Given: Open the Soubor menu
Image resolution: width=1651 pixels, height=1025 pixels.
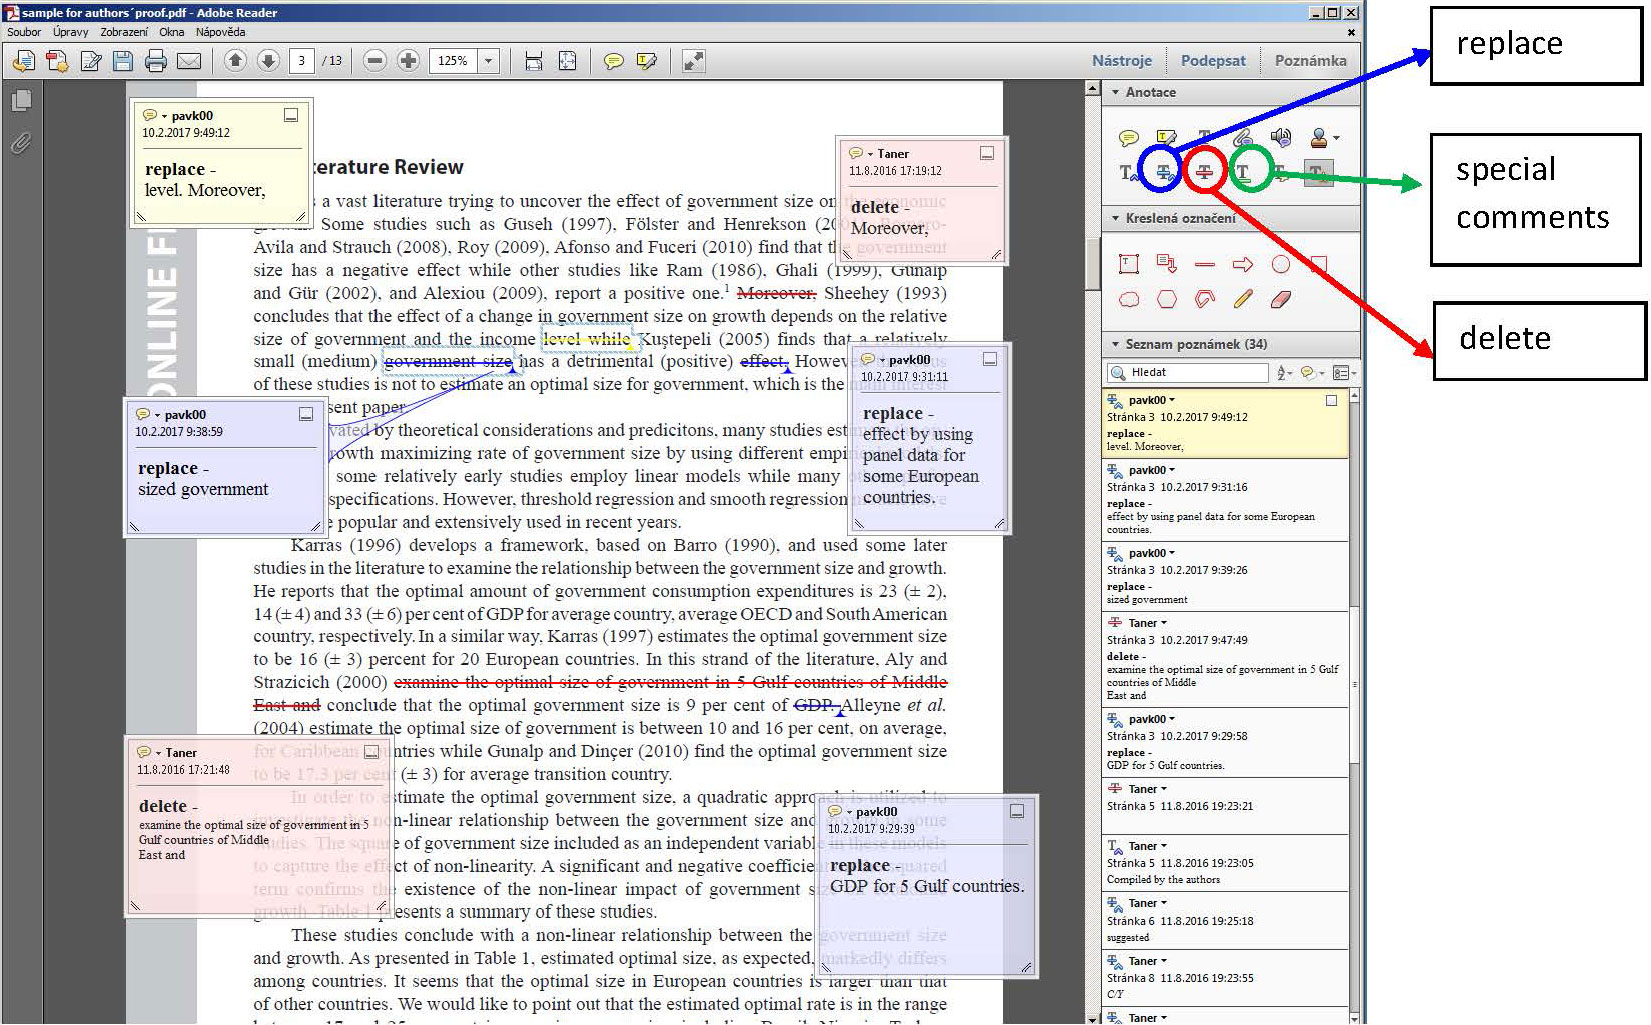Looking at the screenshot, I should pos(24,32).
